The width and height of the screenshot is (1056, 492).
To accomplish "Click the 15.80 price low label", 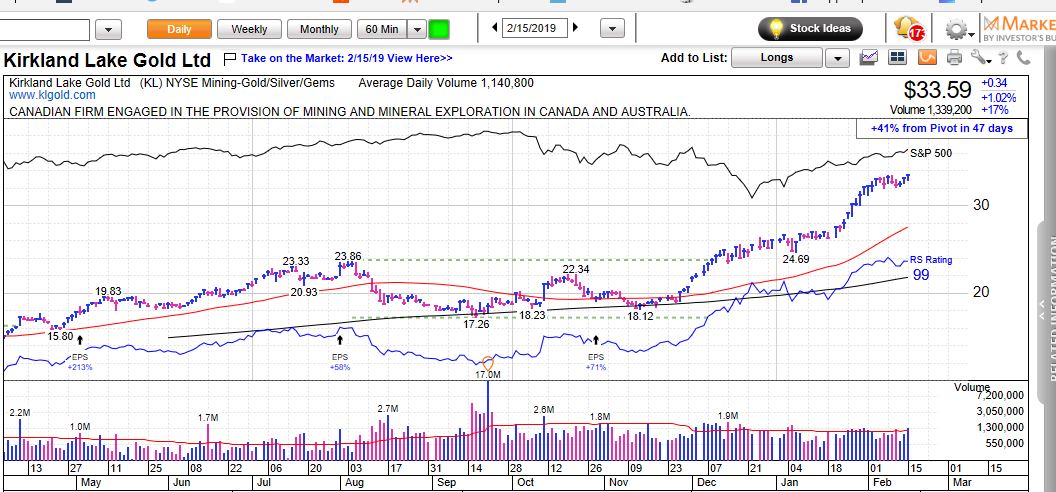I will (62, 335).
